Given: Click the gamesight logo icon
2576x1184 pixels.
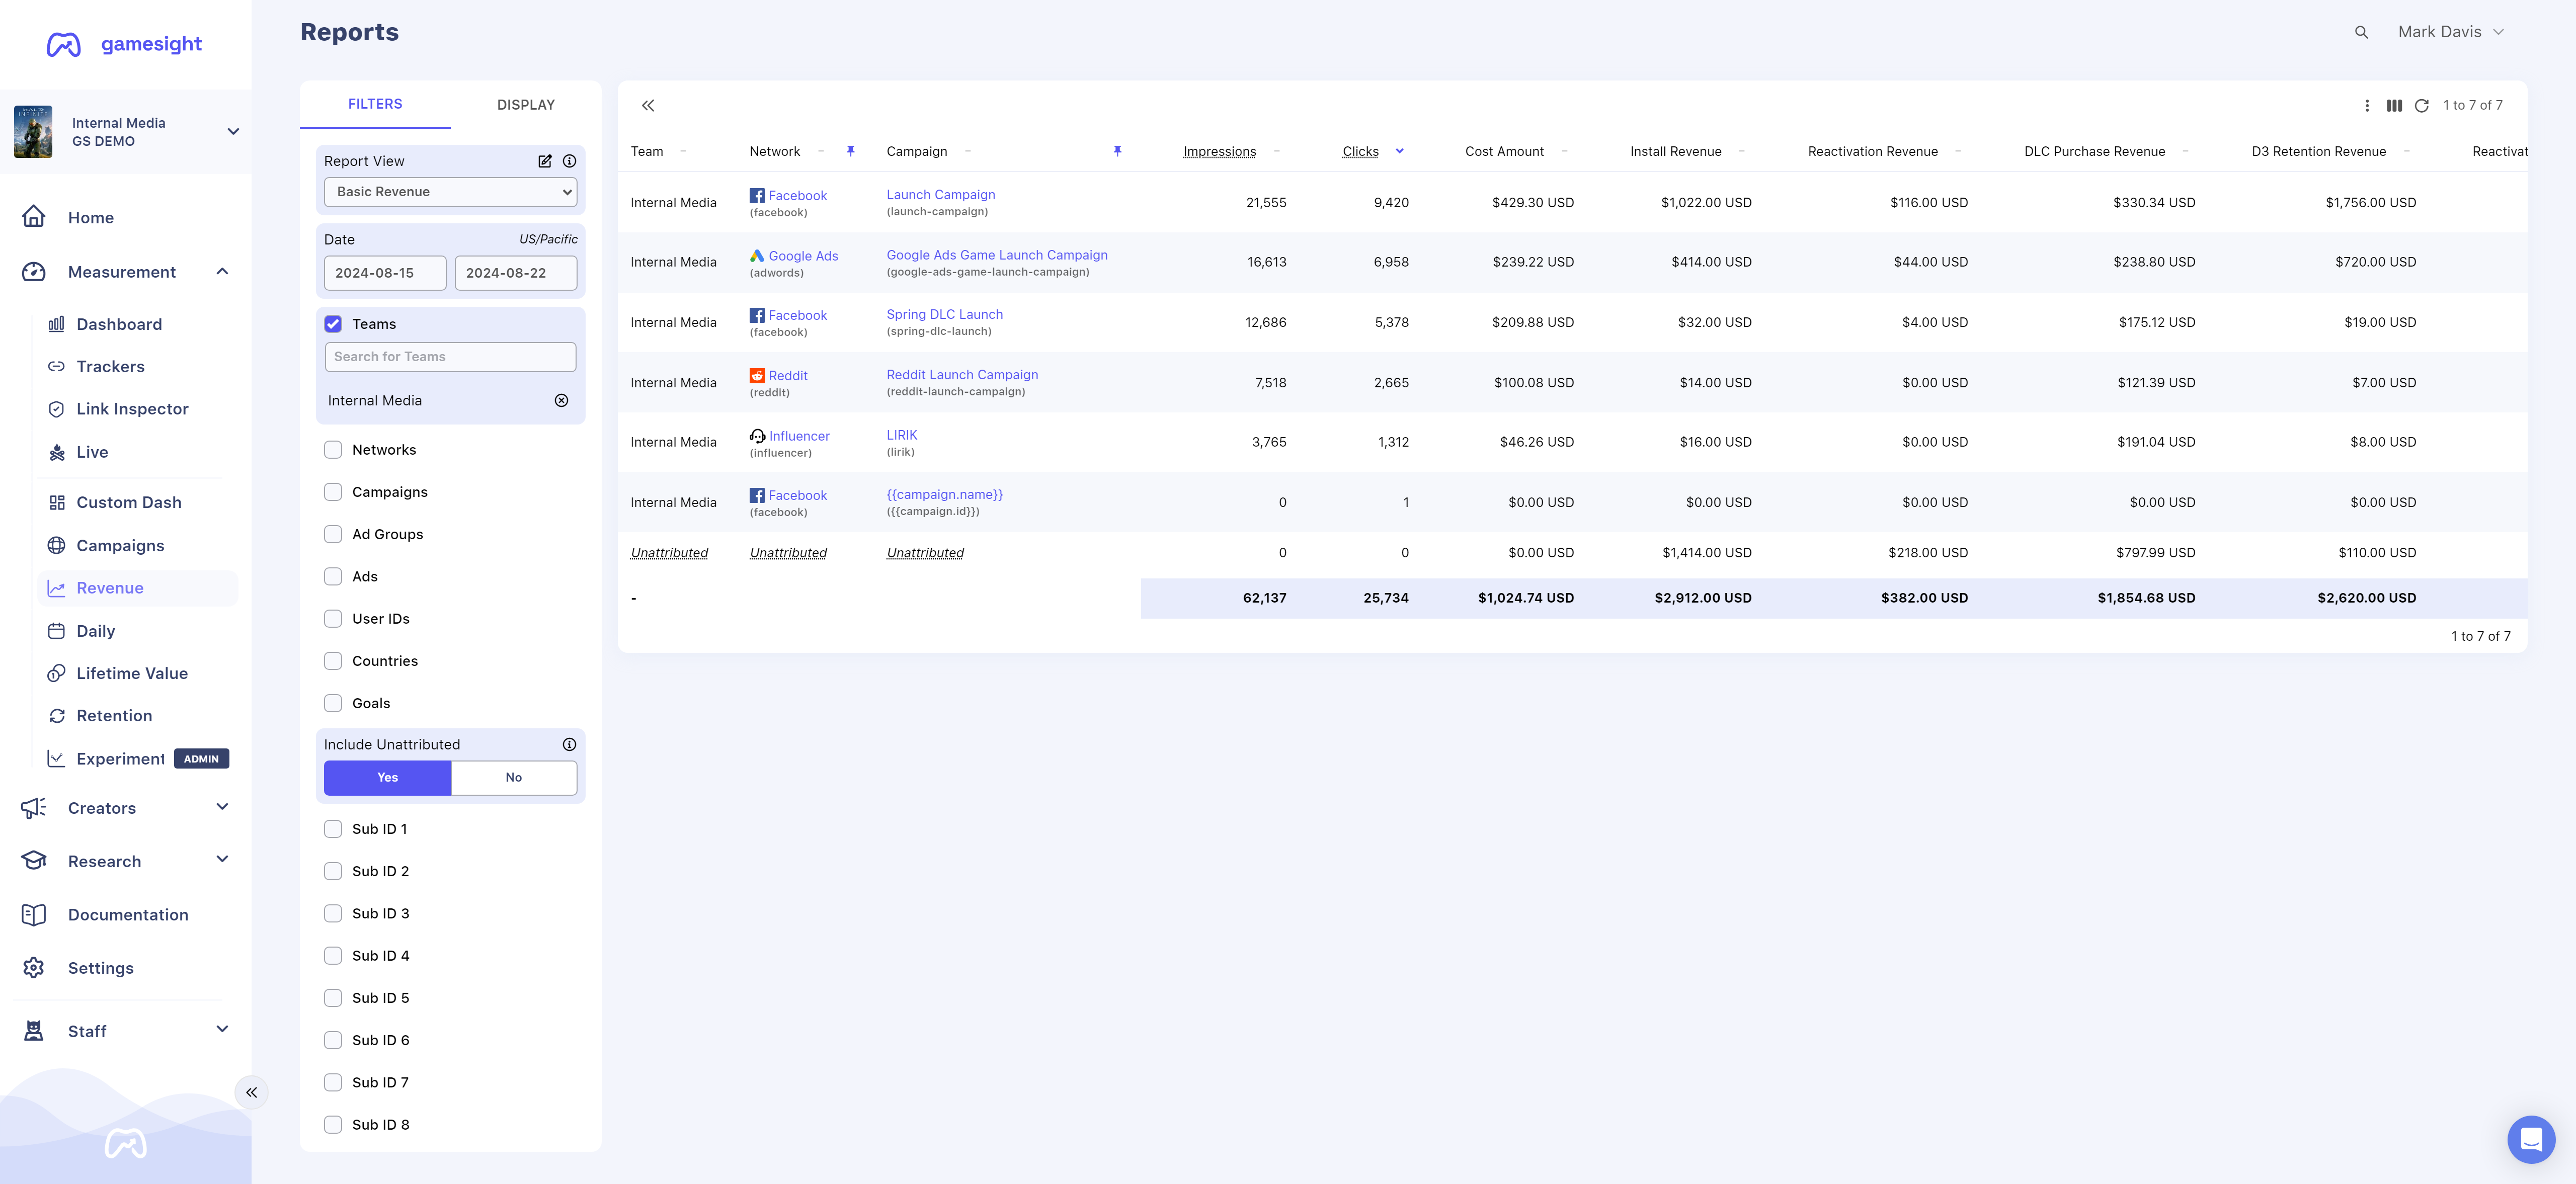Looking at the screenshot, I should 64,44.
